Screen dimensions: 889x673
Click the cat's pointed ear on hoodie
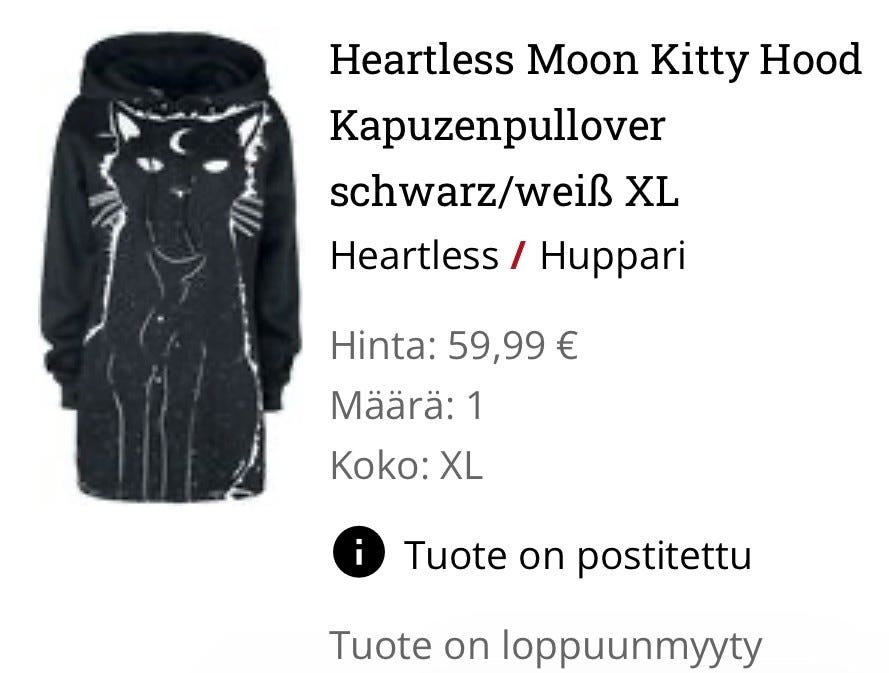coord(126,121)
